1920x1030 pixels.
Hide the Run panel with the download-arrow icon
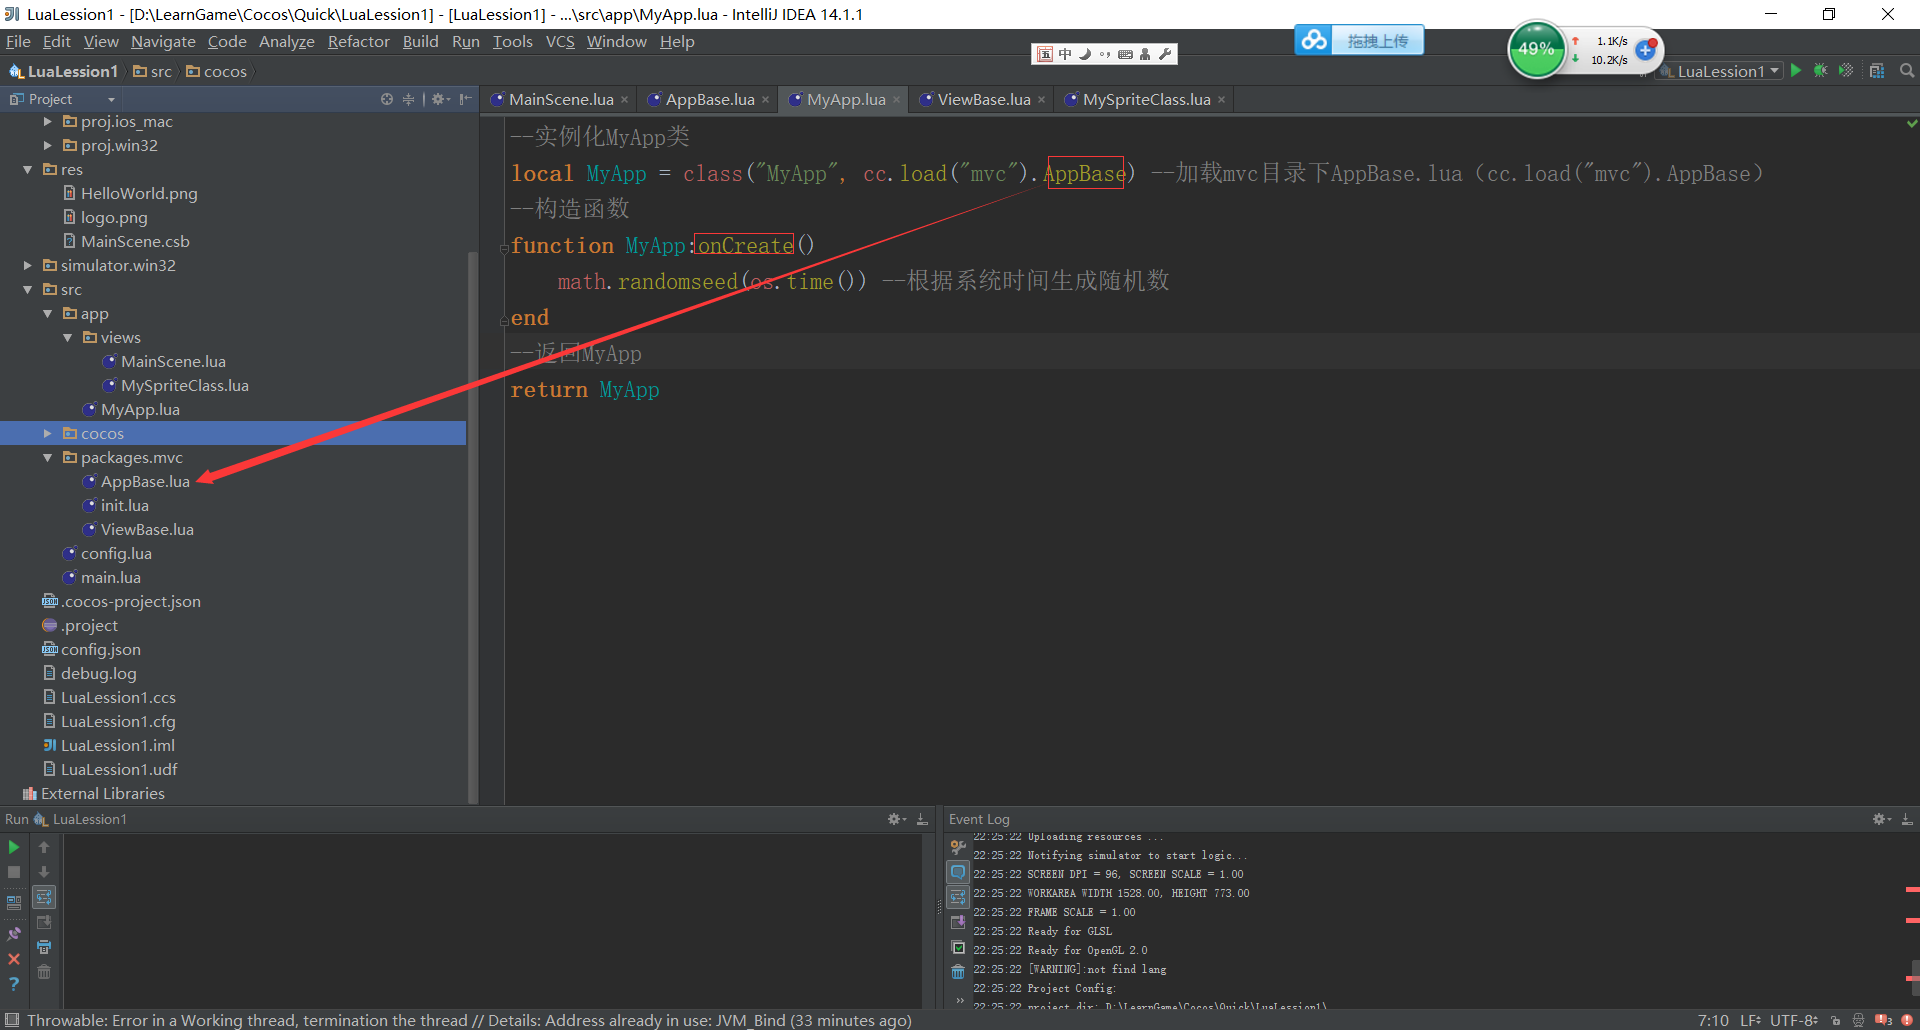[922, 819]
